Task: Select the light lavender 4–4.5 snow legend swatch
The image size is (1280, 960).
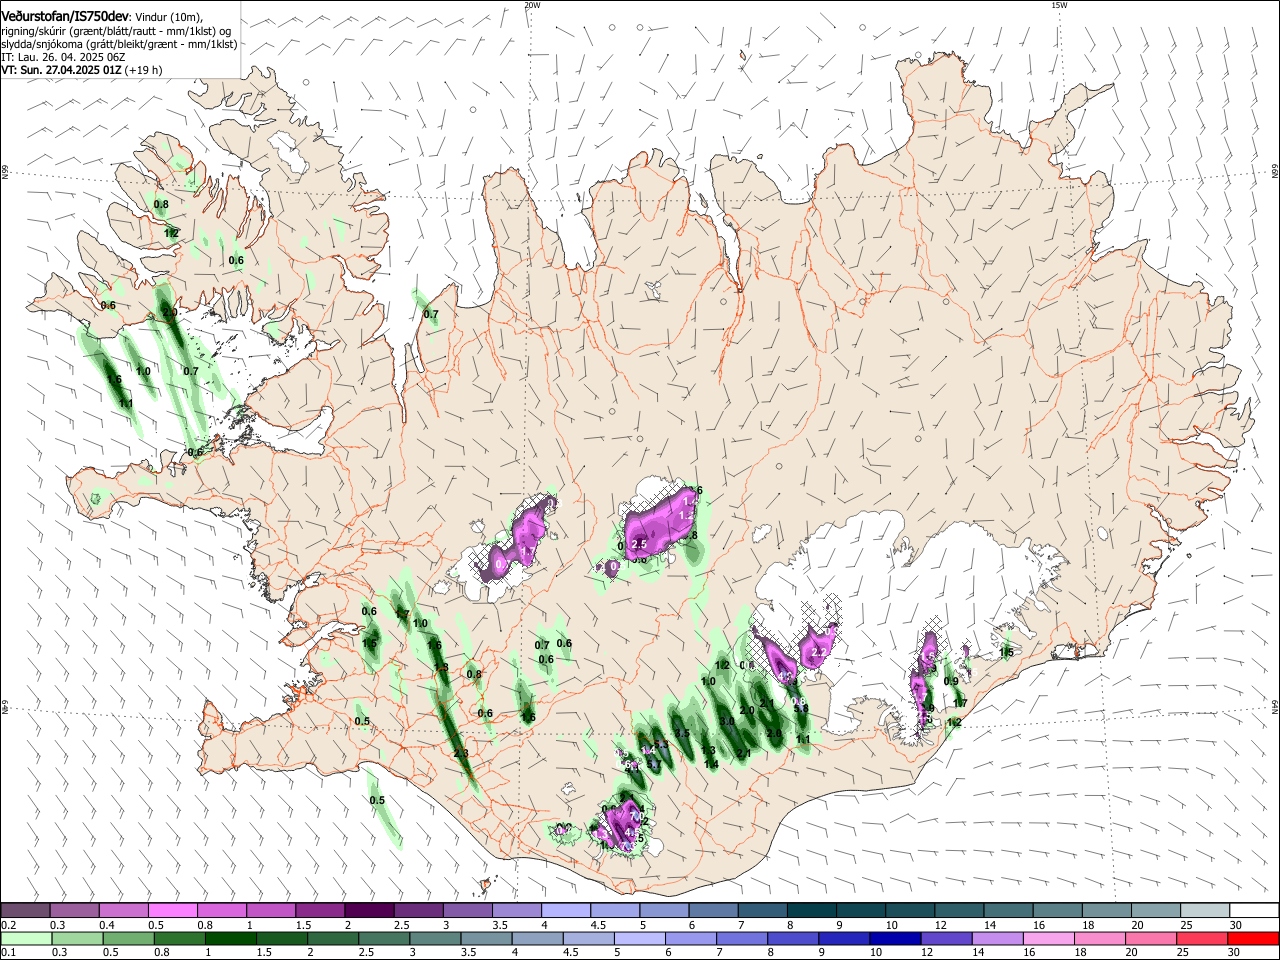Action: [564, 911]
